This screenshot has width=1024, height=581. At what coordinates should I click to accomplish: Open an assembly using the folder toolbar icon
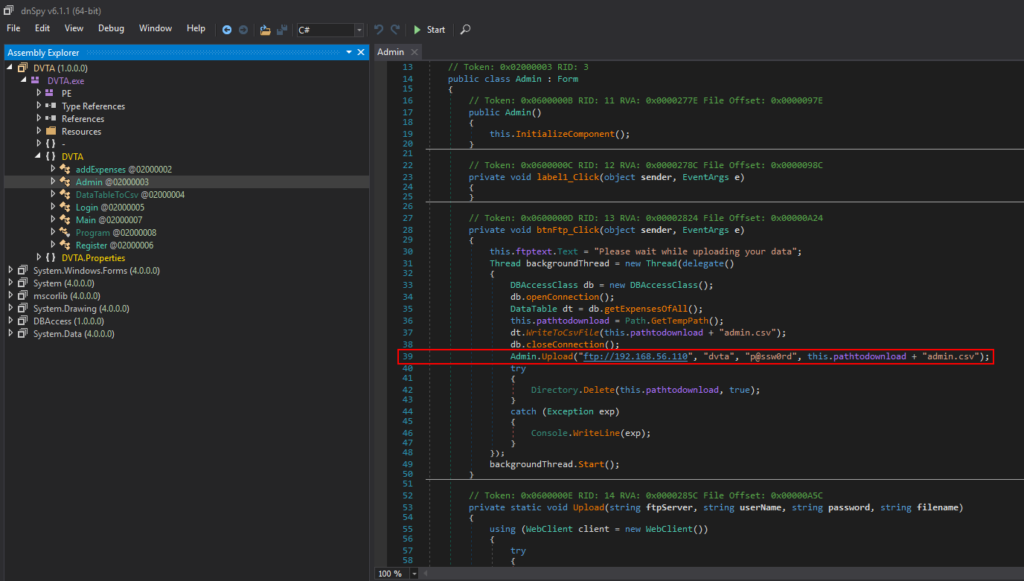tap(264, 29)
